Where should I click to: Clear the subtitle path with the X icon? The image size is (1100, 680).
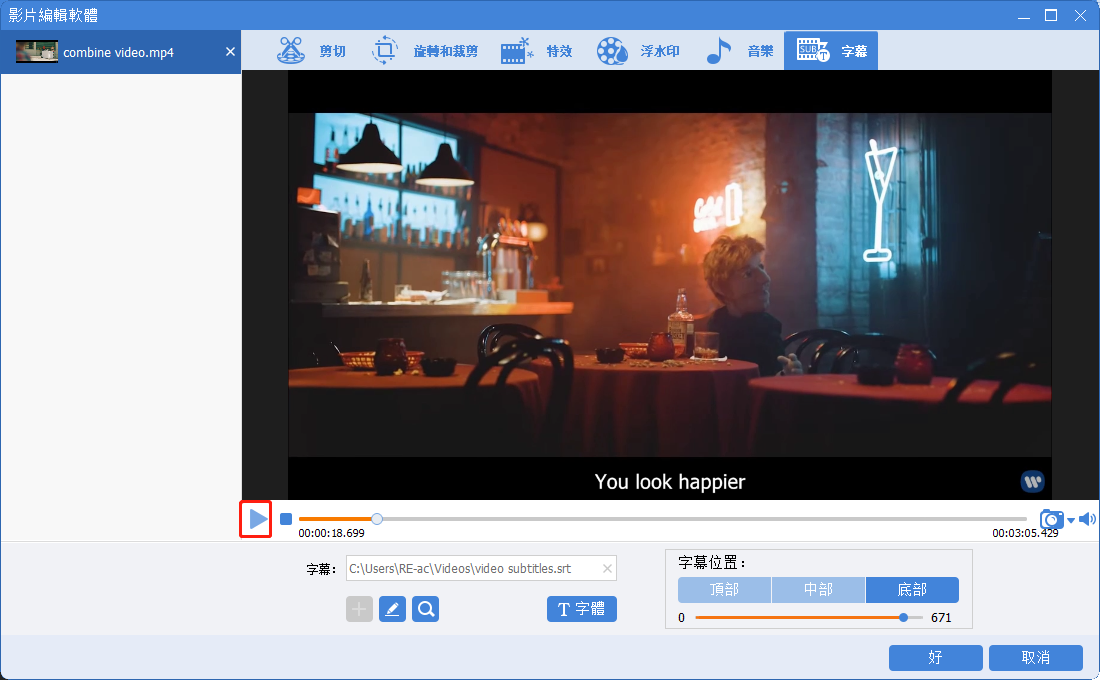point(608,569)
